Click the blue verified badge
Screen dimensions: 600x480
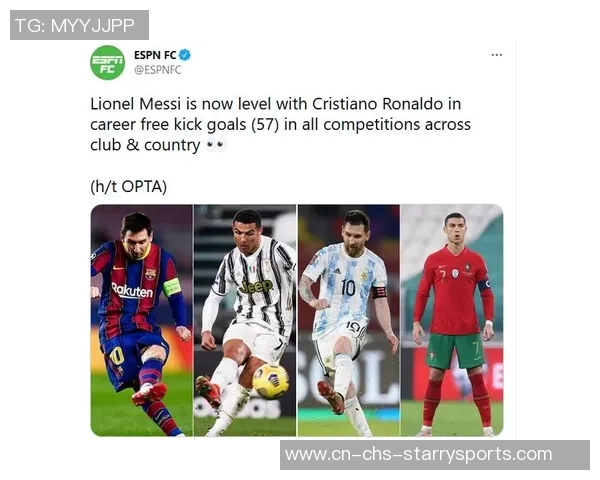coord(185,55)
